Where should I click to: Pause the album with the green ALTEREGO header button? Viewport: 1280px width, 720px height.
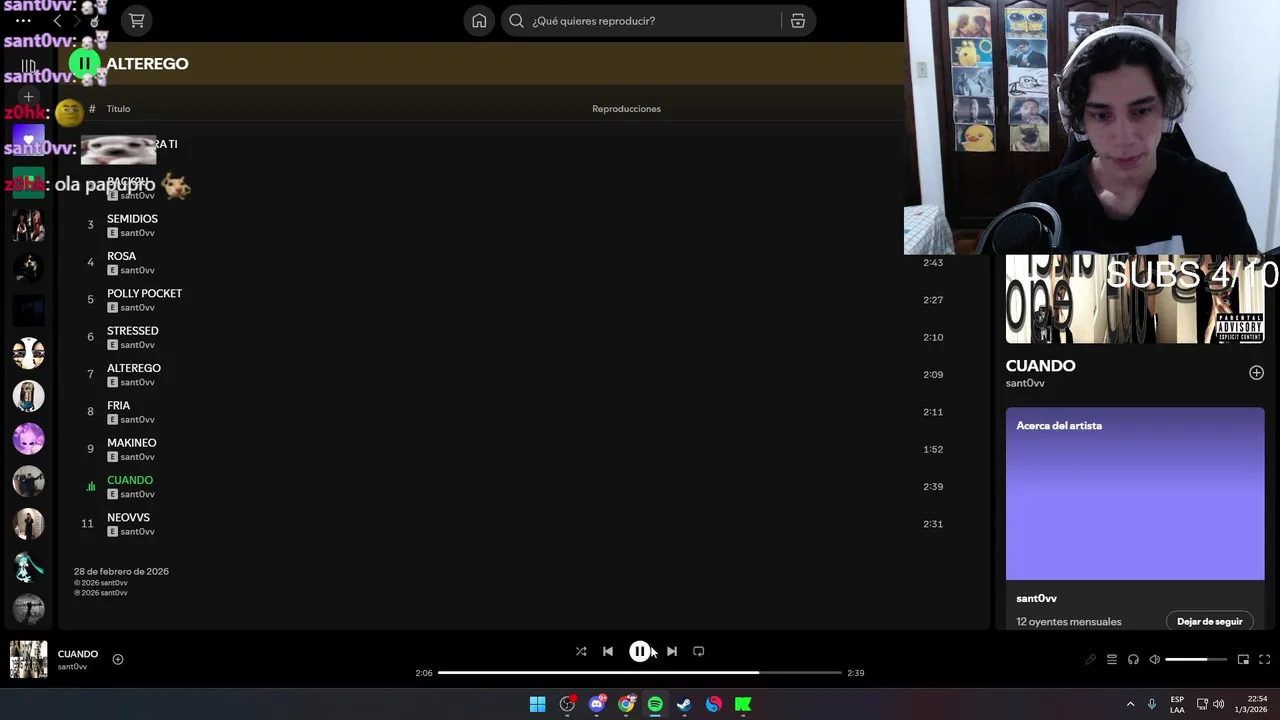(84, 63)
